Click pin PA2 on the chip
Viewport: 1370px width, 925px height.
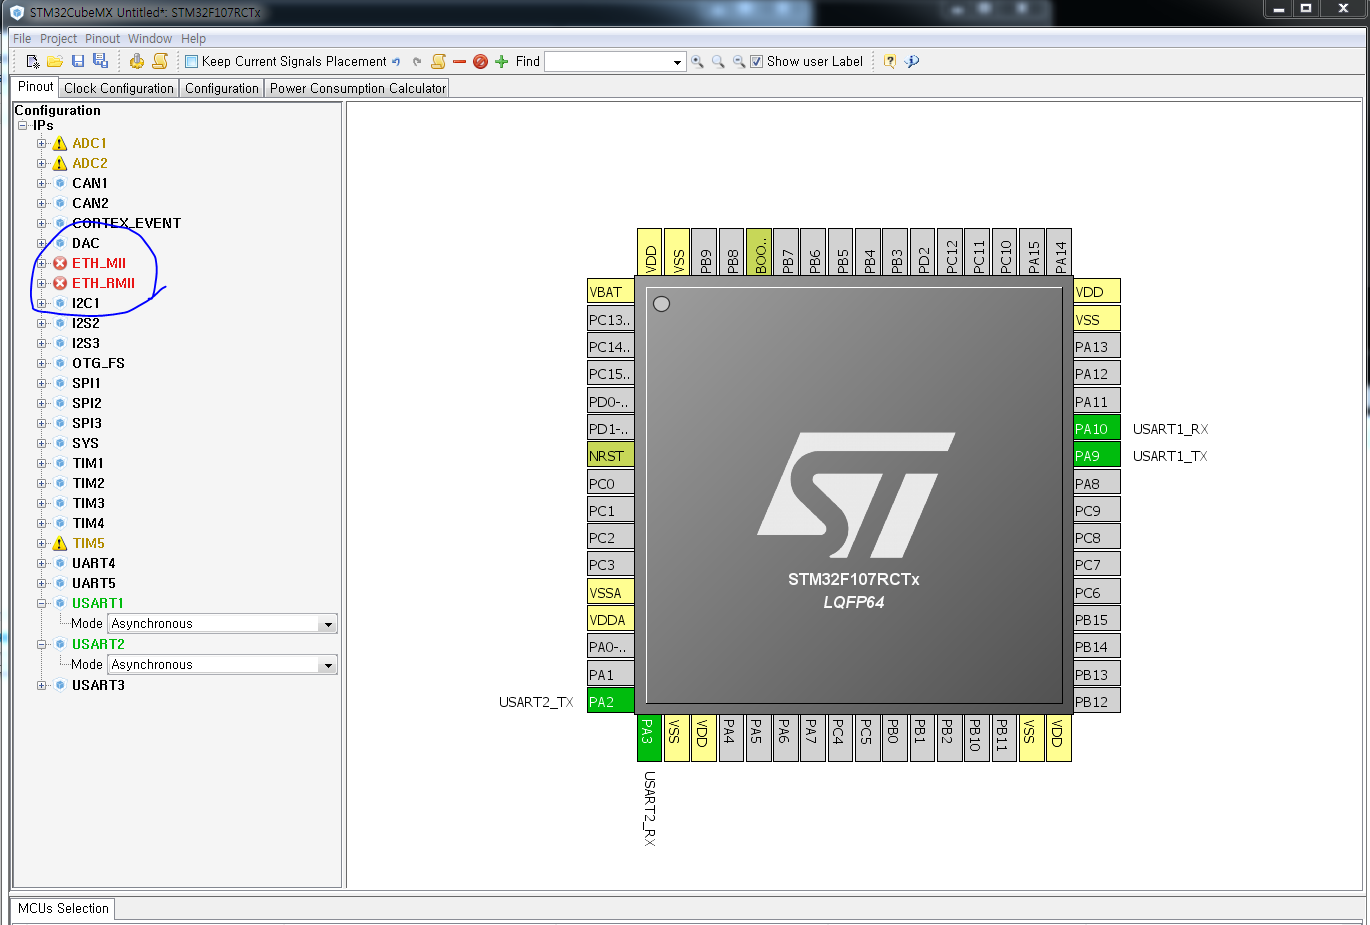coord(611,701)
